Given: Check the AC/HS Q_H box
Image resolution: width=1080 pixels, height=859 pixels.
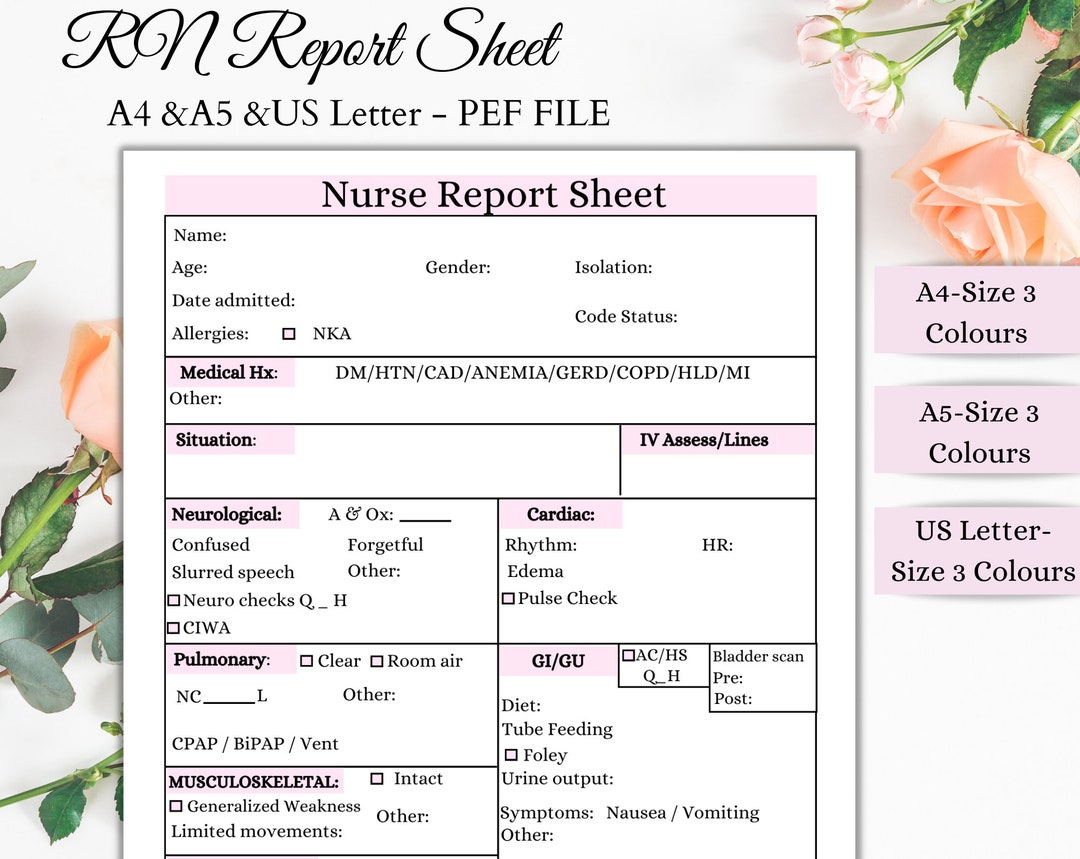Looking at the screenshot, I should (x=627, y=654).
